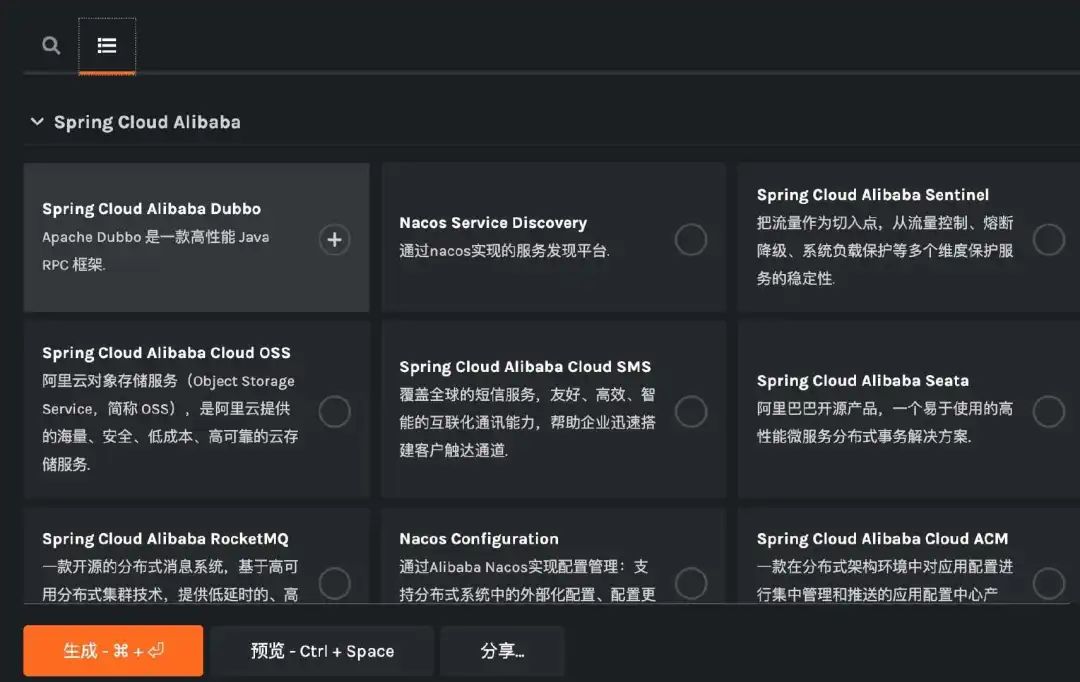Viewport: 1080px width, 682px height.
Task: Click the 预览 - Ctrl + Space button
Action: click(x=322, y=650)
